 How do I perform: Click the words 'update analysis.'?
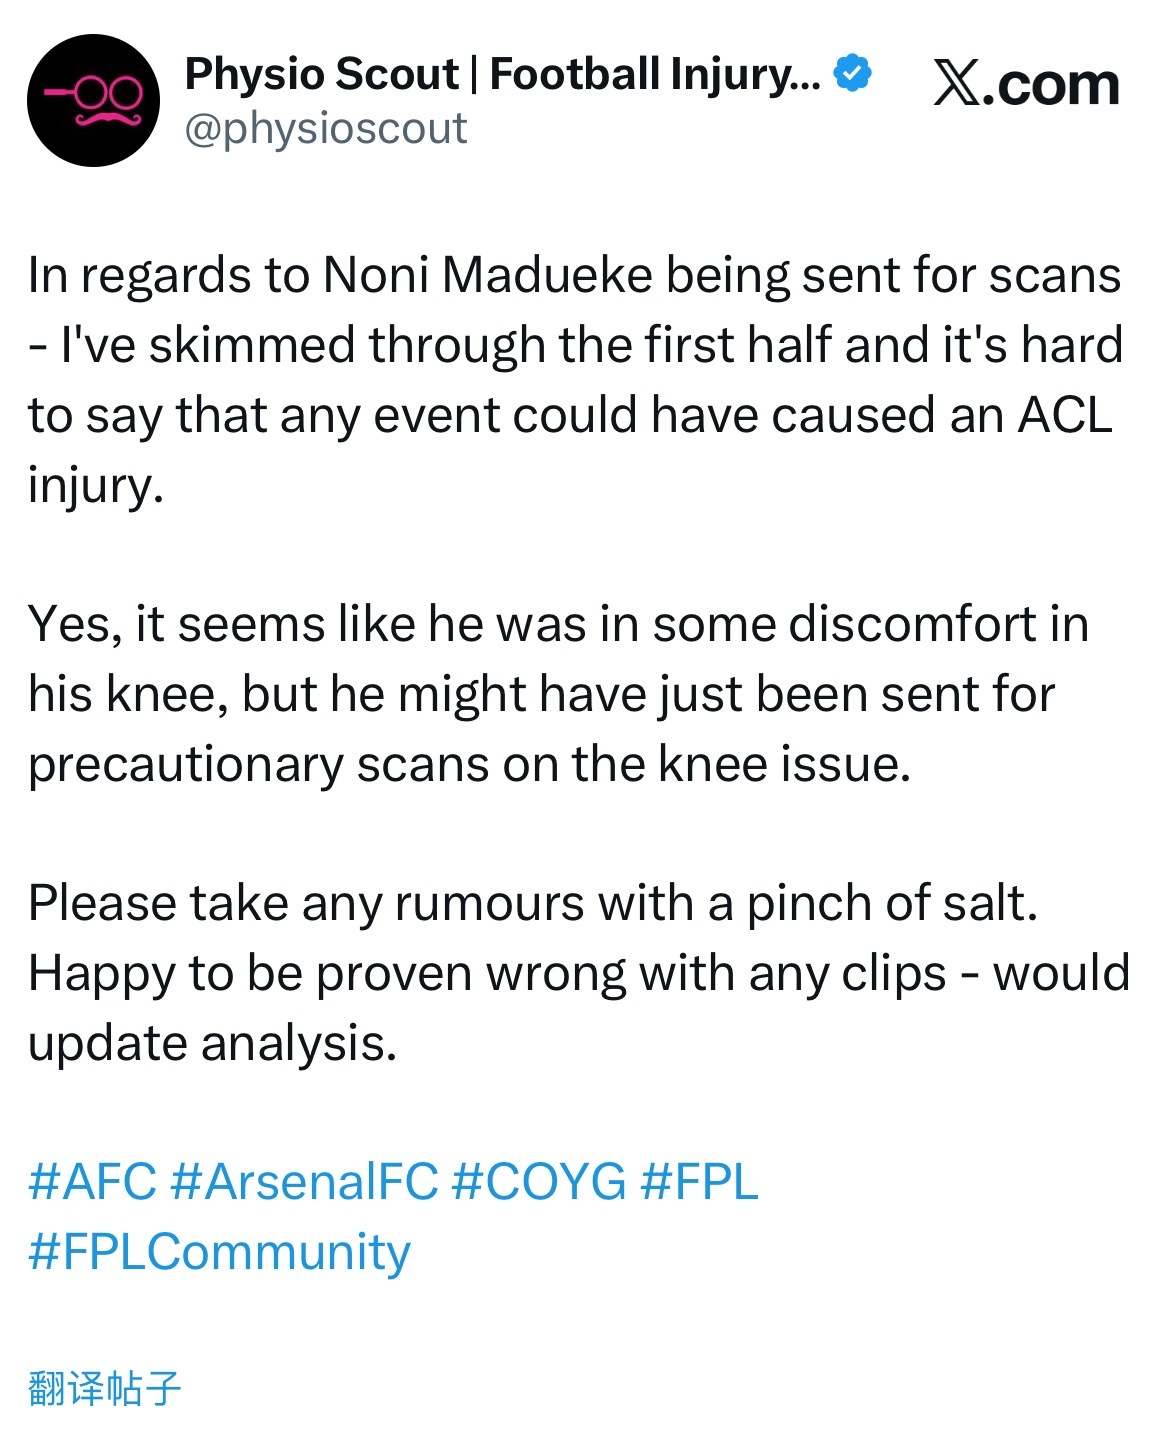[x=213, y=1044]
